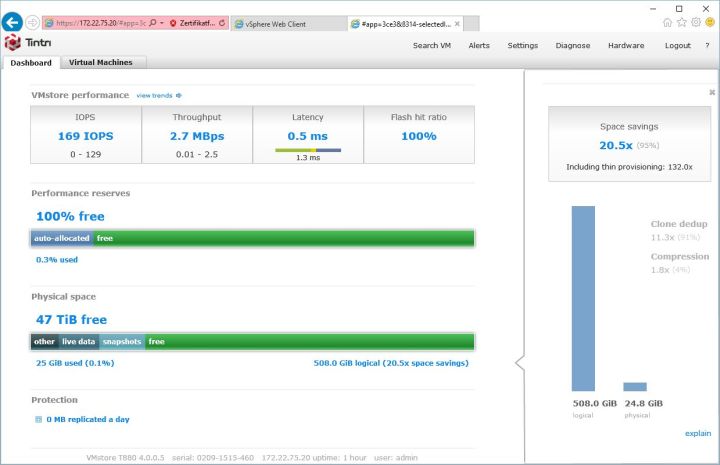Select the Dashboard tab
720x465 pixels.
pyautogui.click(x=31, y=62)
